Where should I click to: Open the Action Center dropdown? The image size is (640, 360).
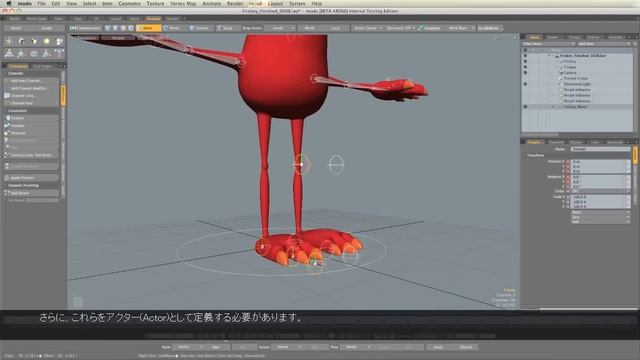(x=367, y=28)
